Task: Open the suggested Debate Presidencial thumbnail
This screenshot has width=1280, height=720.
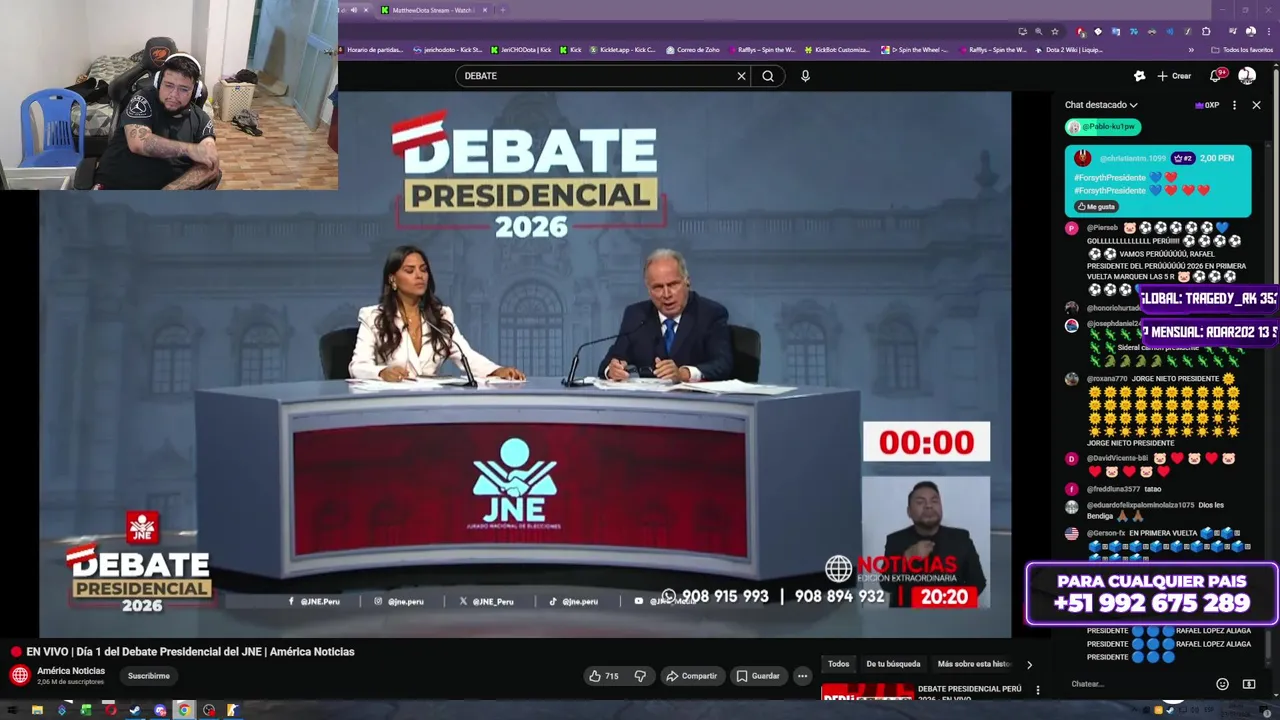Action: pyautogui.click(x=867, y=692)
